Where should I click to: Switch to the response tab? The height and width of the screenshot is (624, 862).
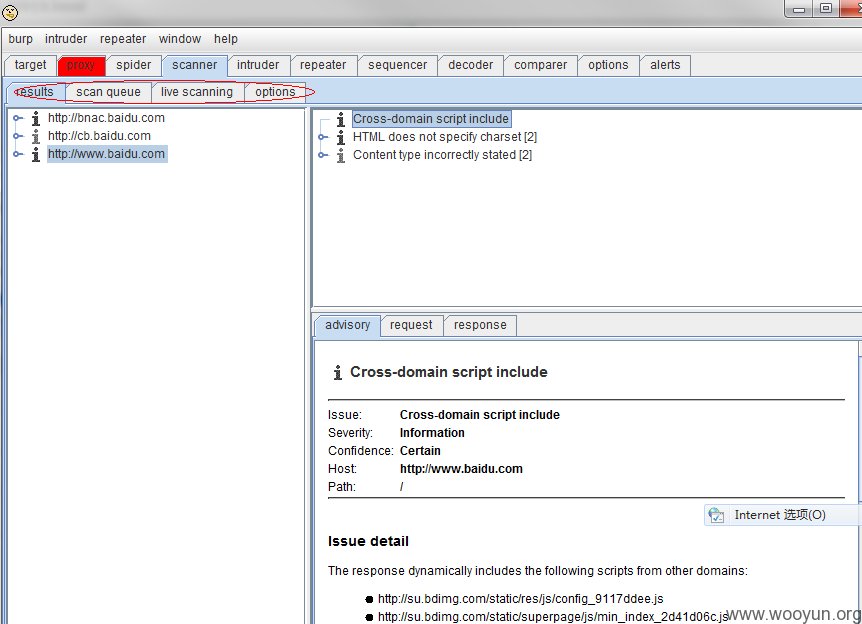click(480, 325)
